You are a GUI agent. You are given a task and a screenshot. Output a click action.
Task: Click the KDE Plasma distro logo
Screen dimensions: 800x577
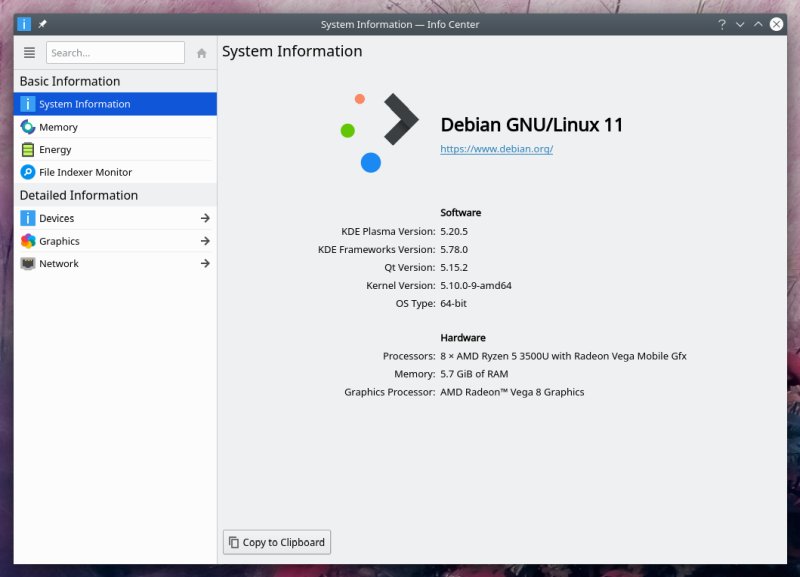379,133
